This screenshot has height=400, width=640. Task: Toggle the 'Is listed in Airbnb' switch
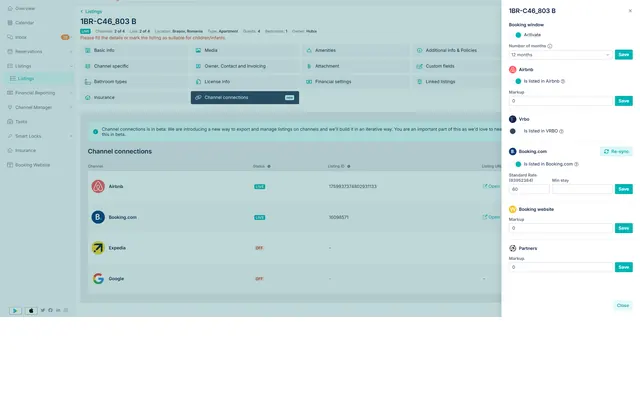point(515,81)
